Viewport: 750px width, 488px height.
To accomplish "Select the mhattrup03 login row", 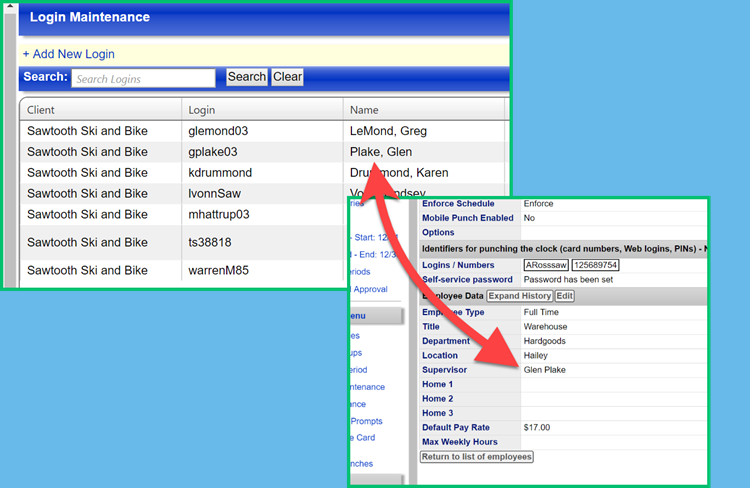I will pos(219,214).
